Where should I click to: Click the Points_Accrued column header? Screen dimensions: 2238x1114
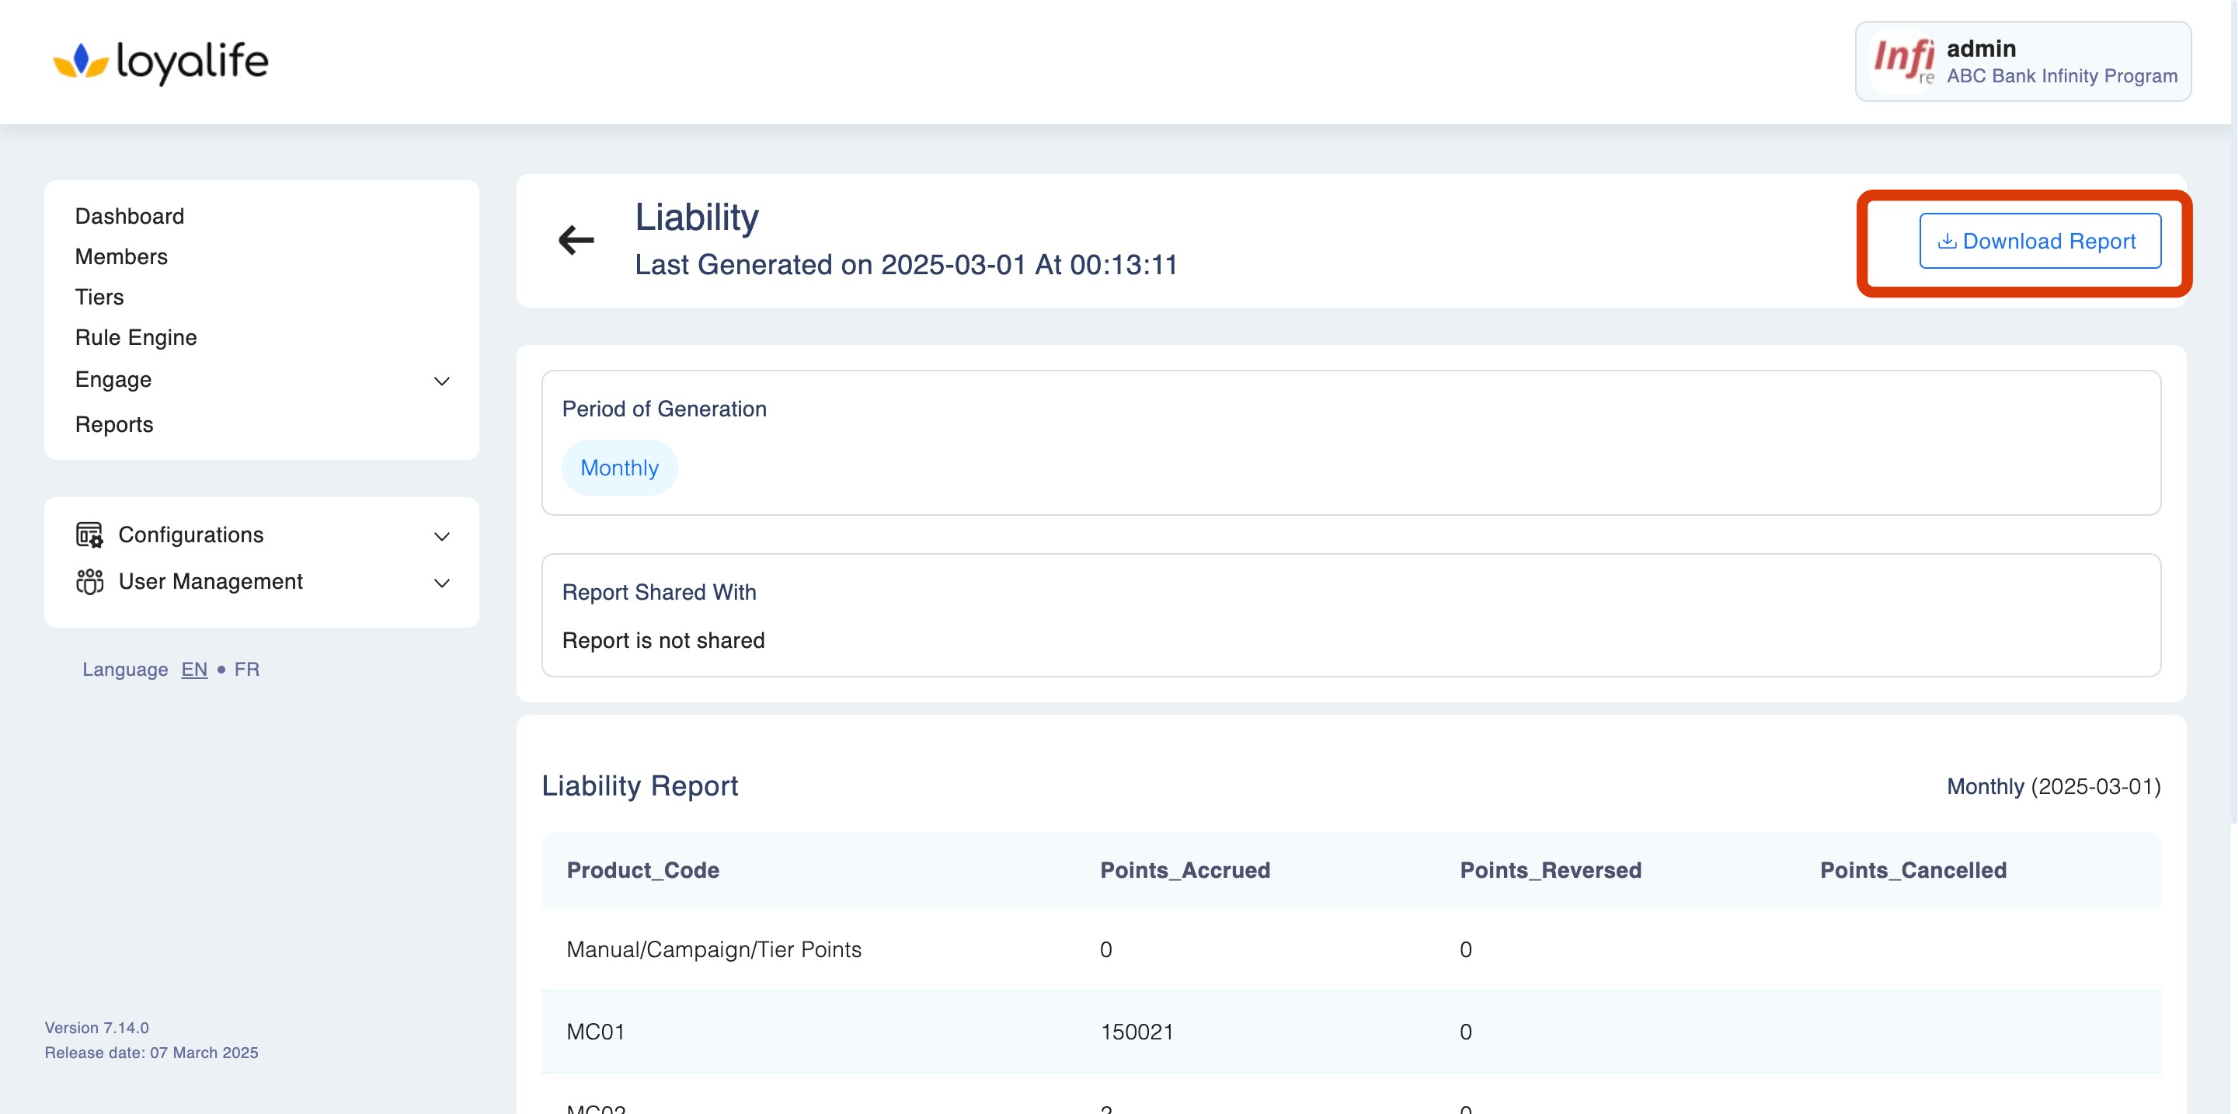click(x=1185, y=870)
